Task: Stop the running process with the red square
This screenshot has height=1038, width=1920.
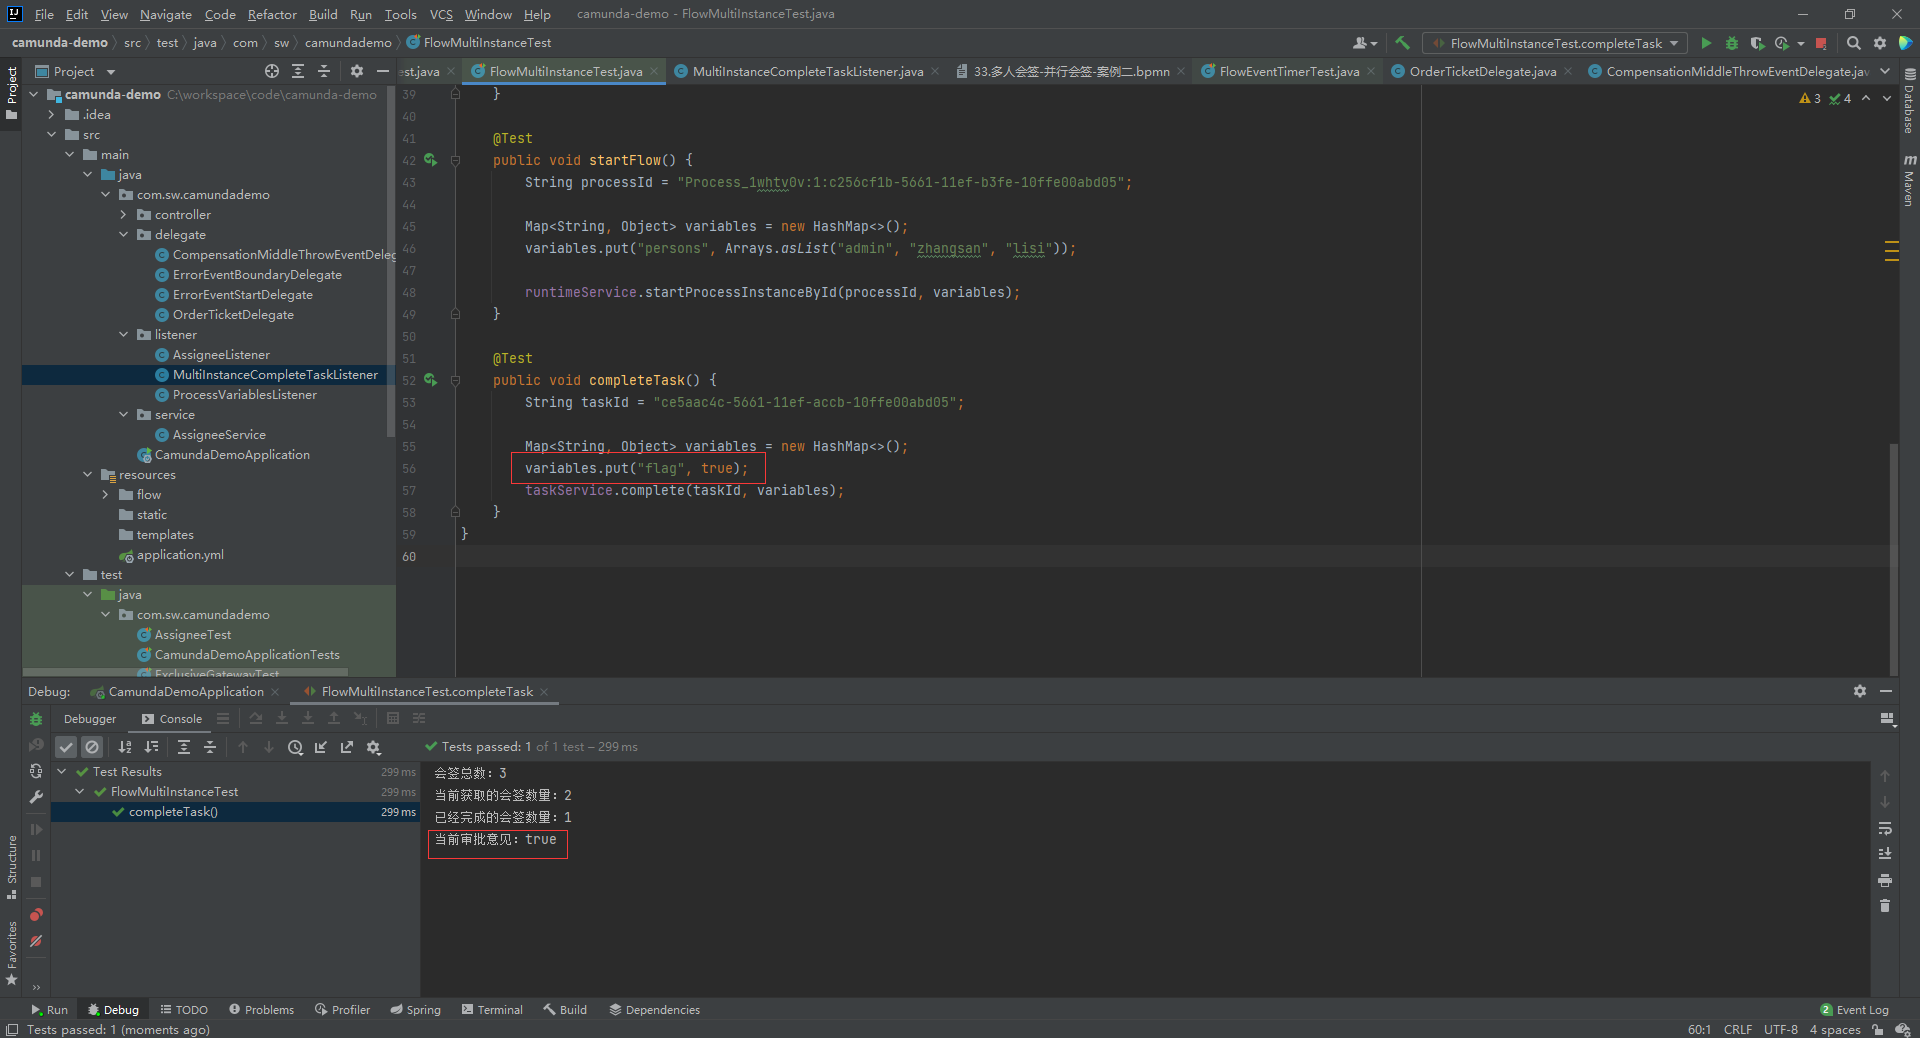Action: [1821, 43]
